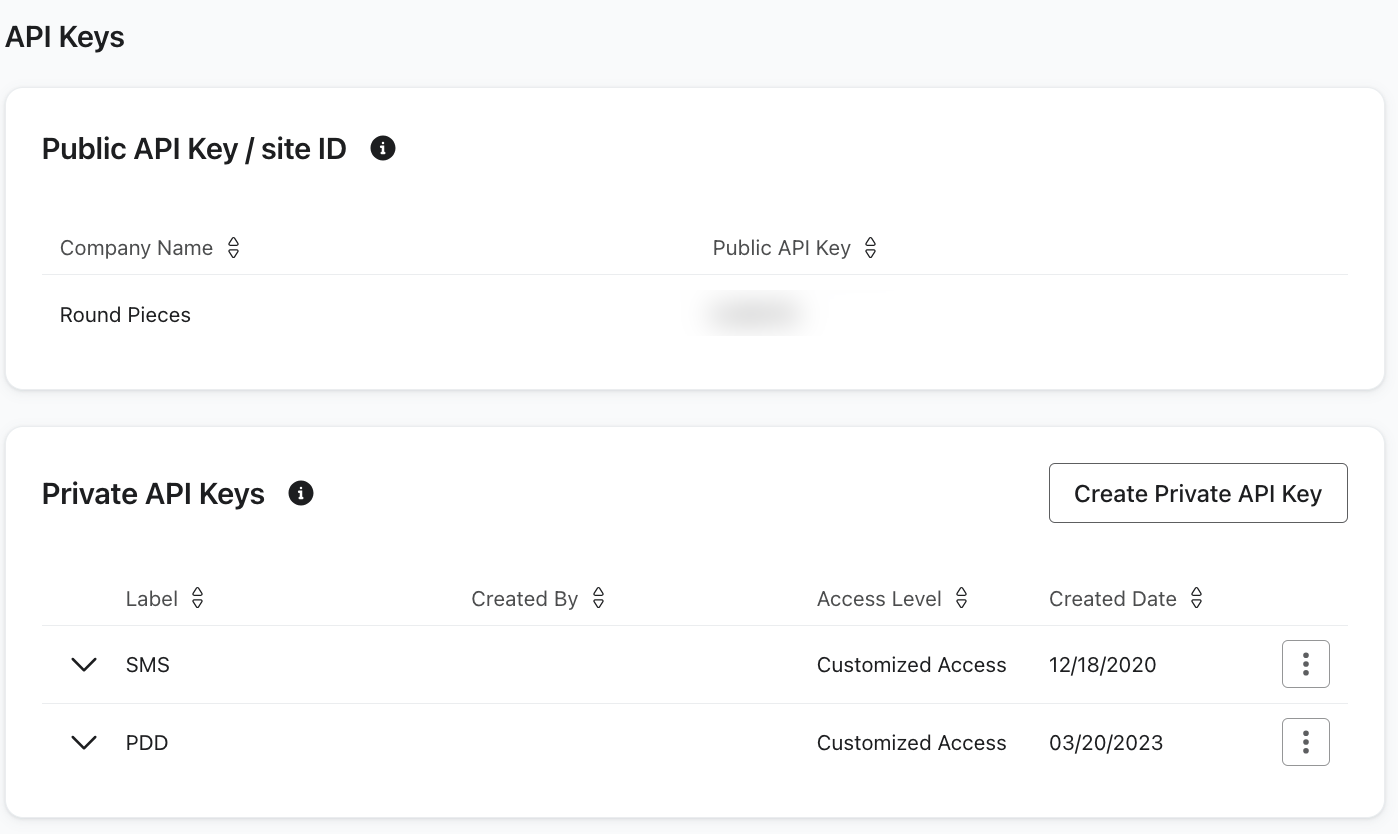Click the sort arrows next to Access Level
The height and width of the screenshot is (834, 1398).
(x=961, y=598)
